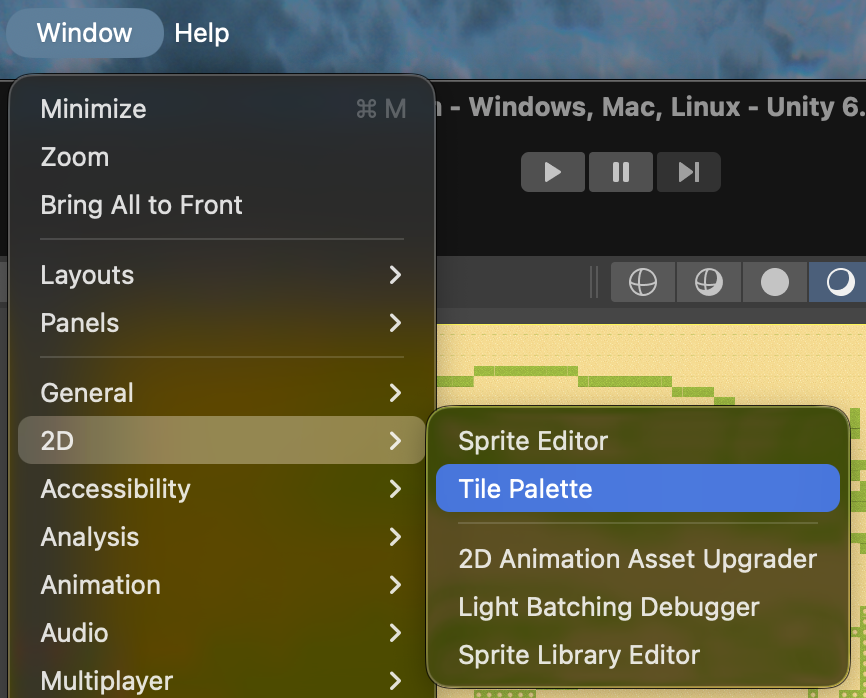Select the solid sphere Shaded mode icon
Screen dimensions: 866x698
775,283
